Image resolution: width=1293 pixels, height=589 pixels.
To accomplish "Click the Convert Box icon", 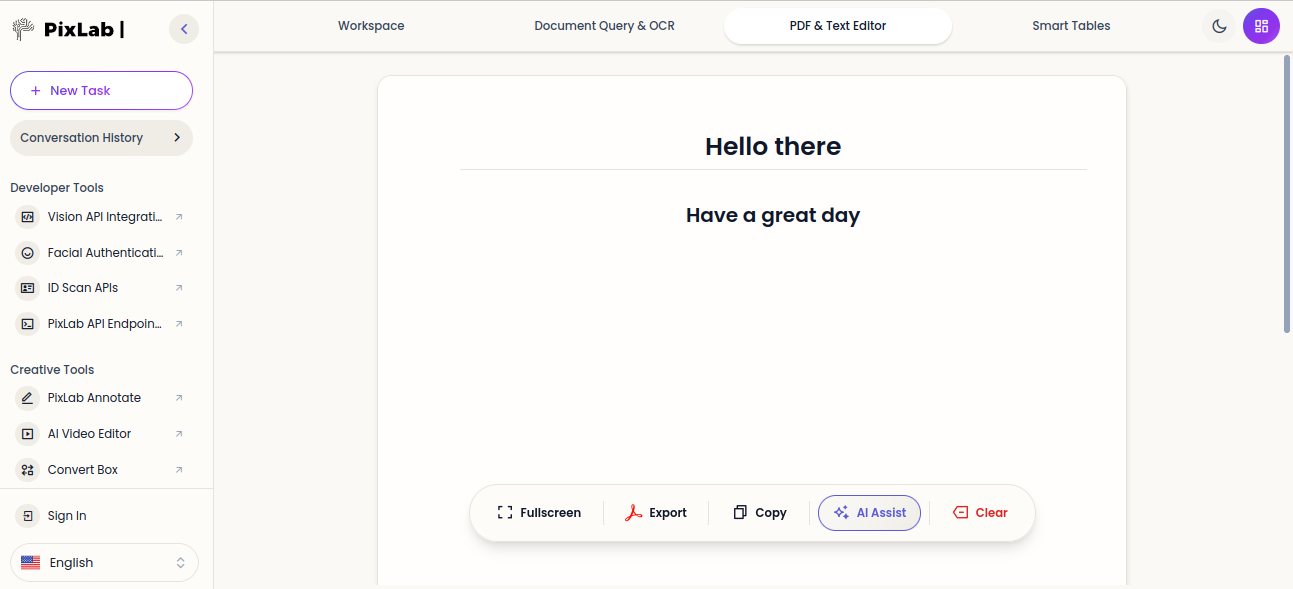I will coord(27,470).
